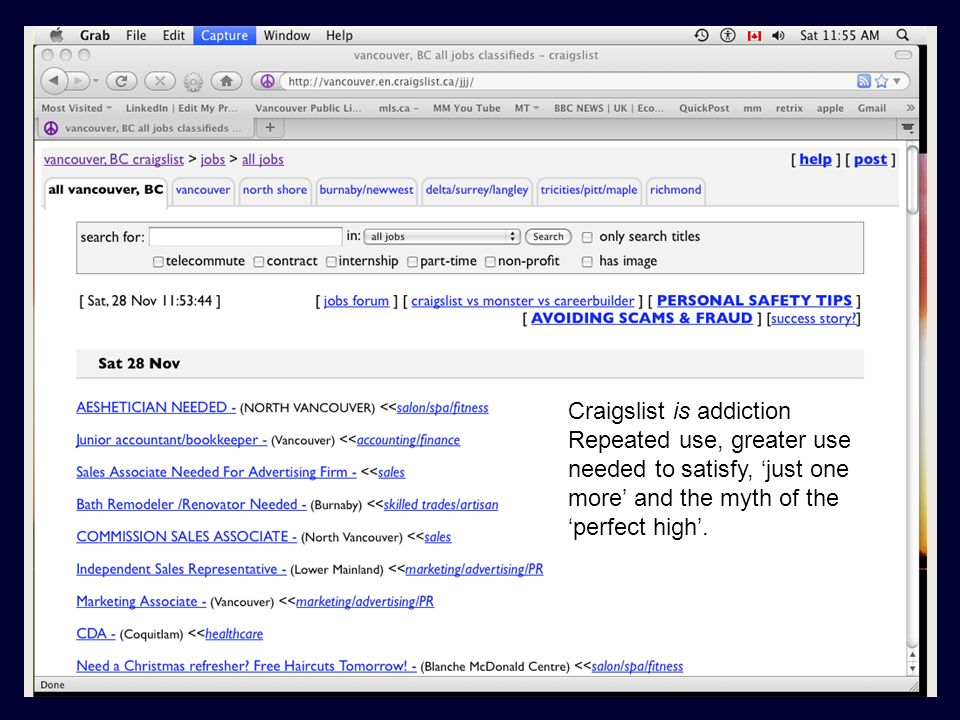Open the address bar history dropdown arrow

point(897,81)
